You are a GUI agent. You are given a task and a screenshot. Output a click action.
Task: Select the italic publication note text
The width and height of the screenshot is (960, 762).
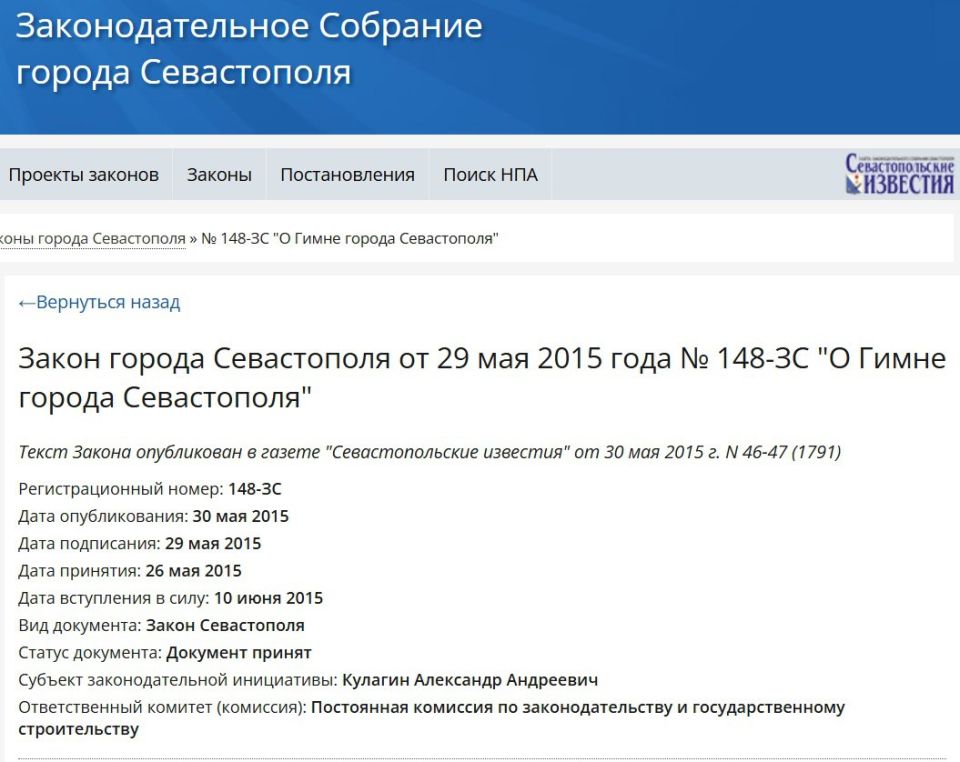(x=431, y=452)
